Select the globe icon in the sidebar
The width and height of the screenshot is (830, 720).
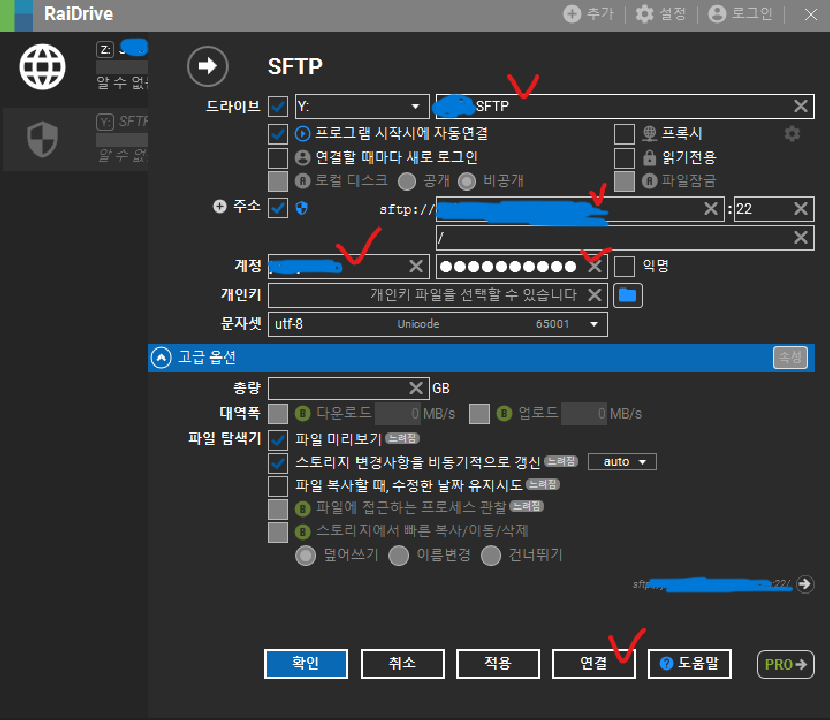(42, 67)
